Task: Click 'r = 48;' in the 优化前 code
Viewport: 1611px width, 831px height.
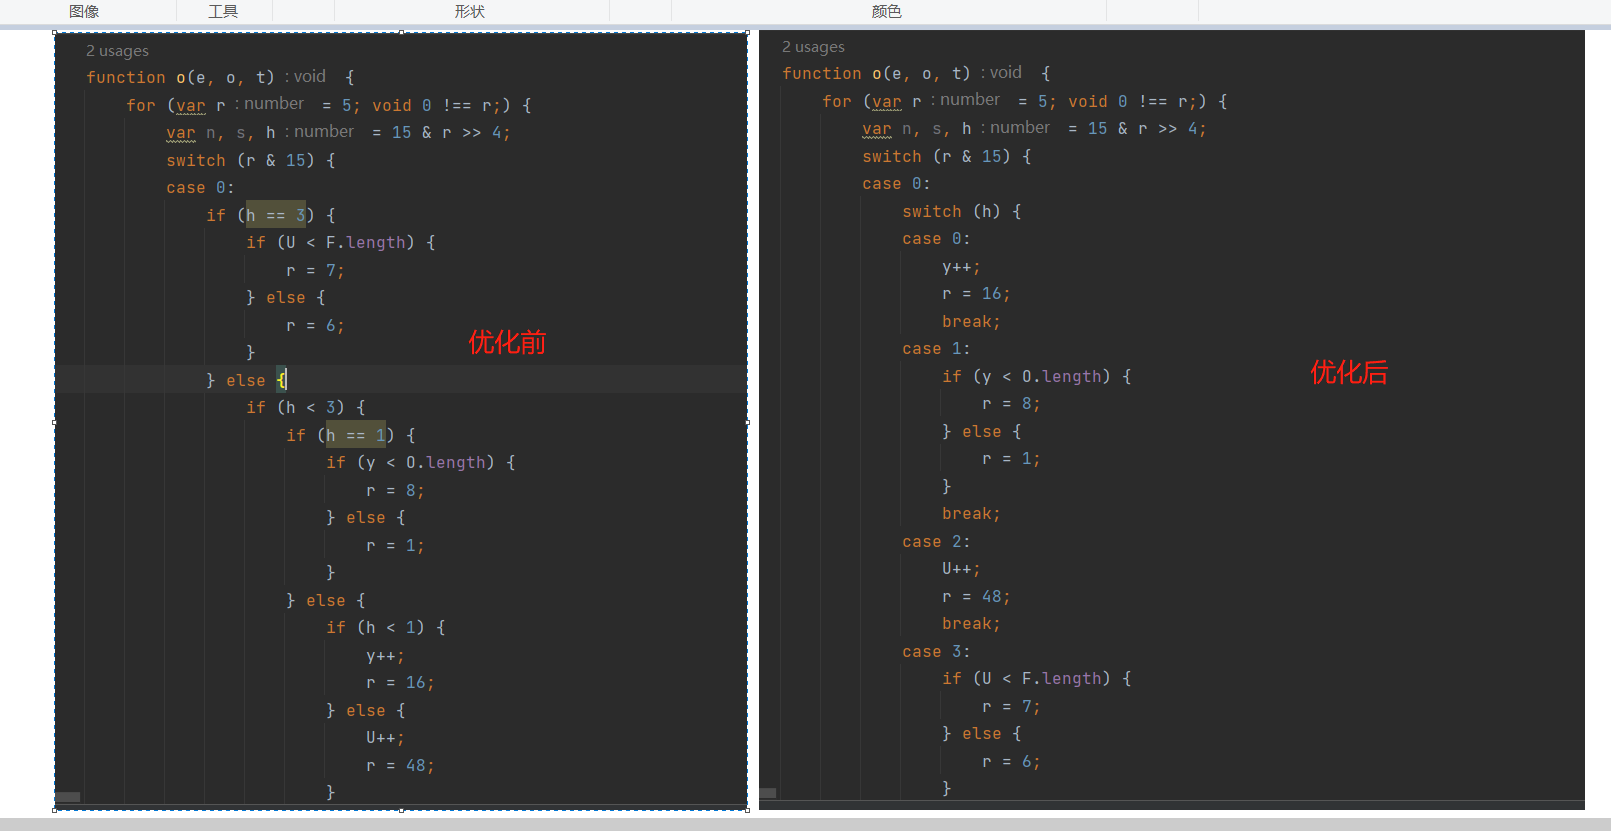Action: tap(400, 765)
